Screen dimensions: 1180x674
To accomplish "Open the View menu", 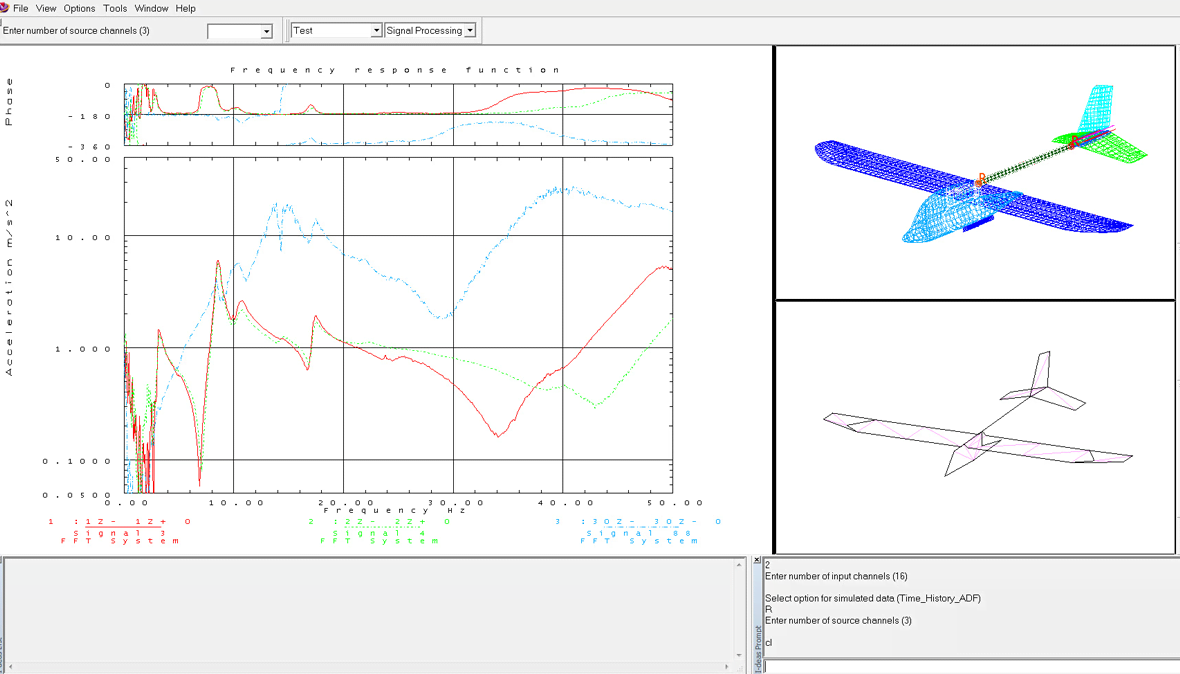I will (46, 8).
